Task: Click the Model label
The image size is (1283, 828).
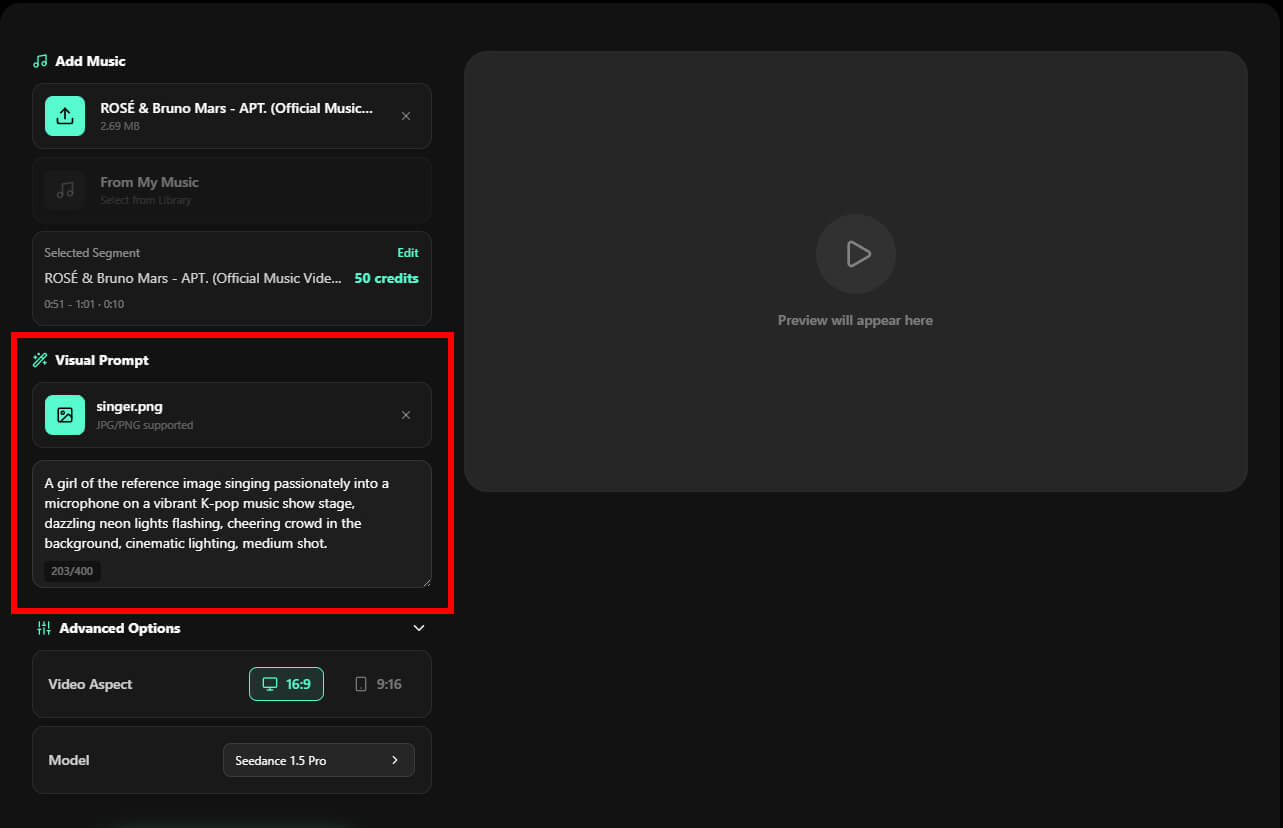Action: coord(69,760)
